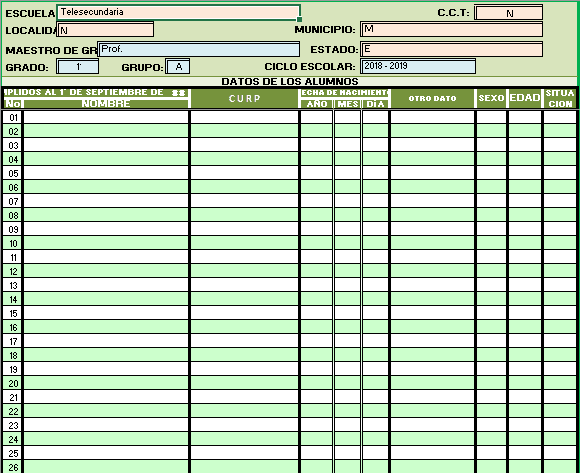Select the GRUPO field showing A

click(x=178, y=67)
